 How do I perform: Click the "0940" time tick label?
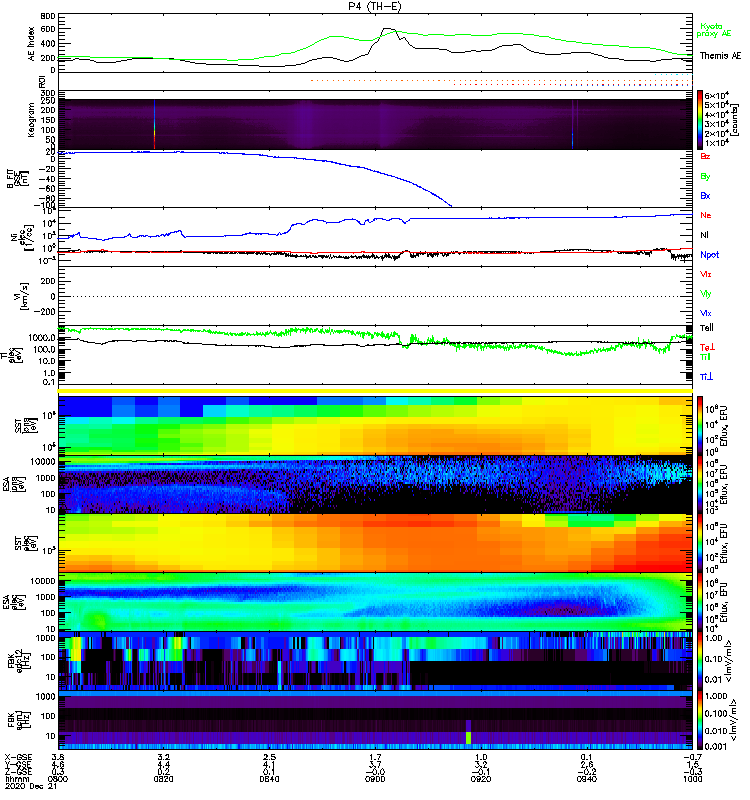[x=586, y=779]
